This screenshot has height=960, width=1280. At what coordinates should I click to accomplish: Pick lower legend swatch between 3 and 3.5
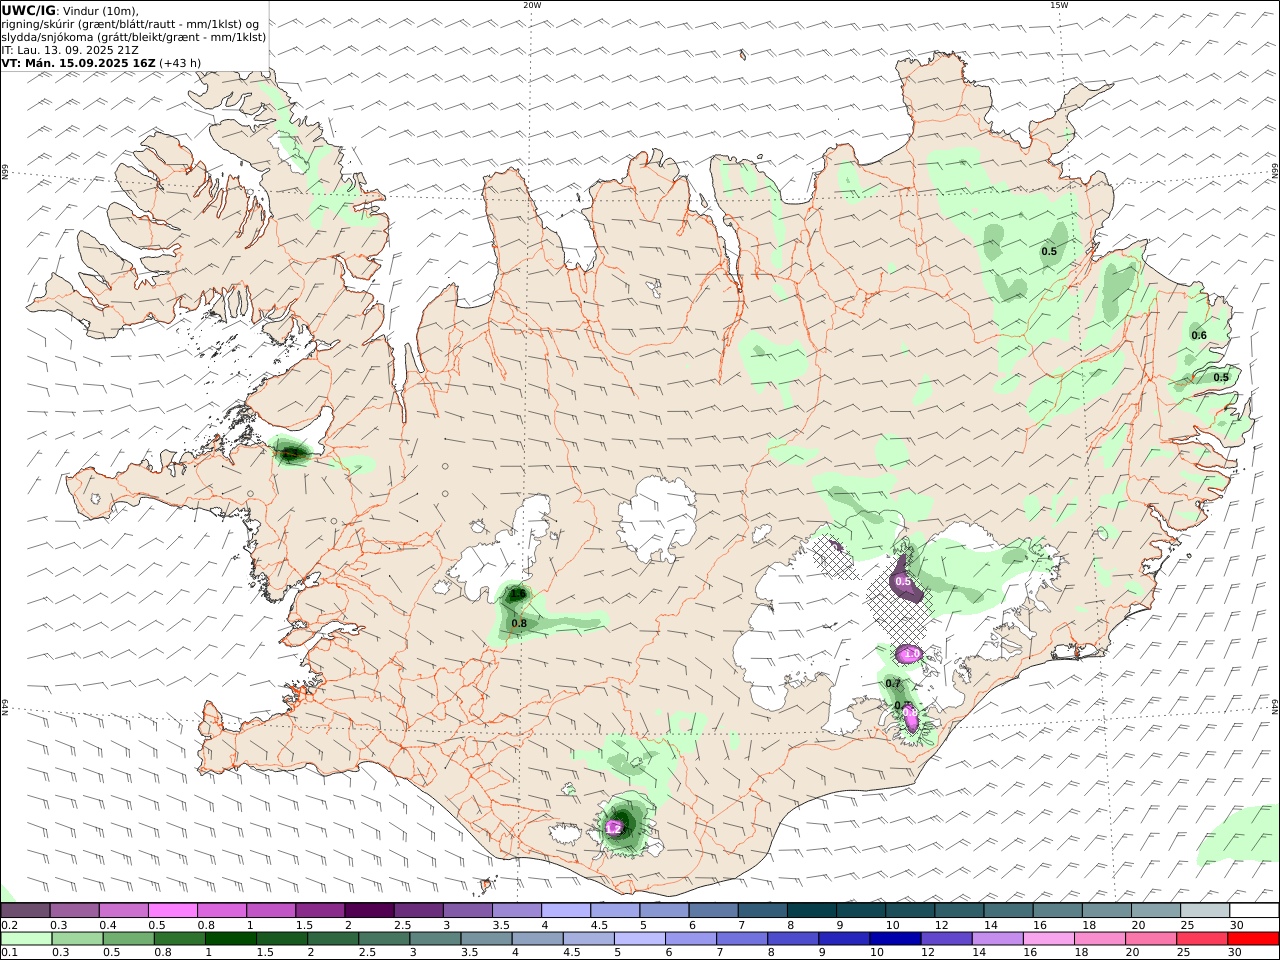(x=435, y=939)
